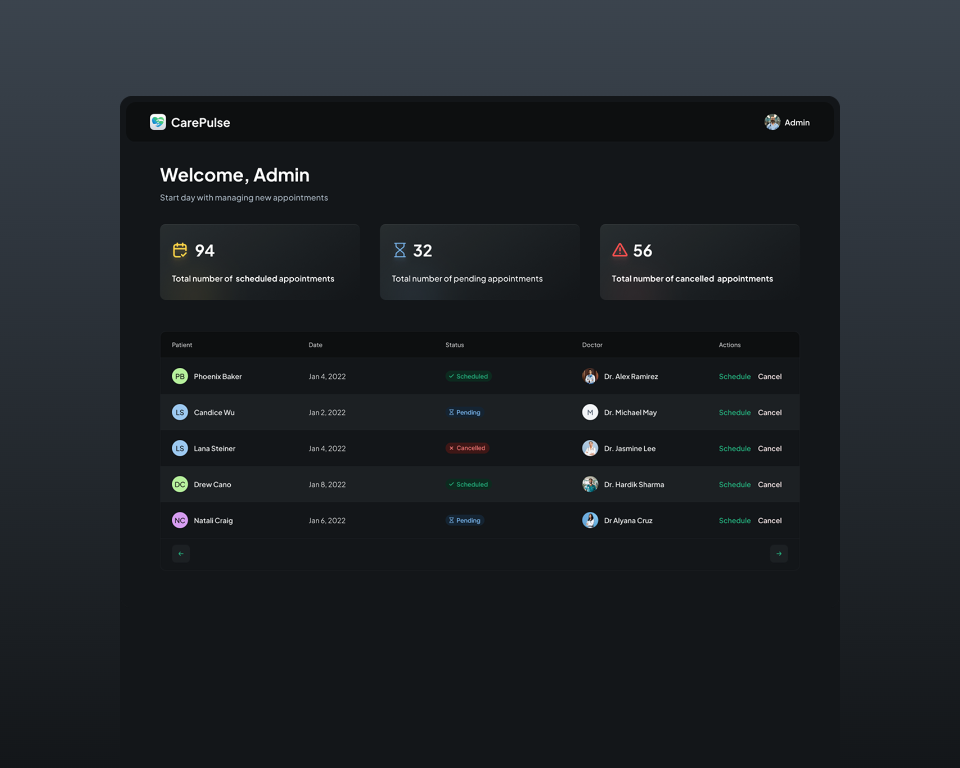
Task: Click the blue hourglass icon on pending appointments card
Action: (400, 250)
